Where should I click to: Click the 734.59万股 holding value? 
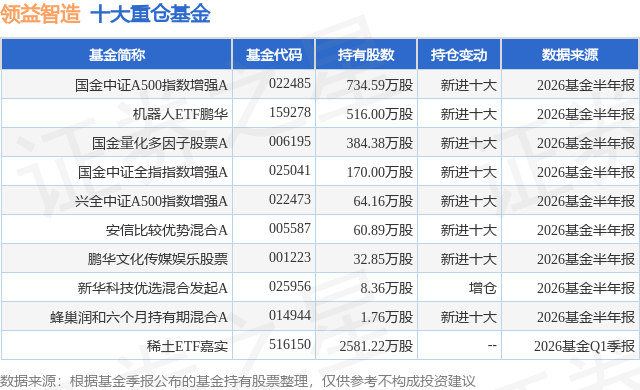tap(380, 85)
